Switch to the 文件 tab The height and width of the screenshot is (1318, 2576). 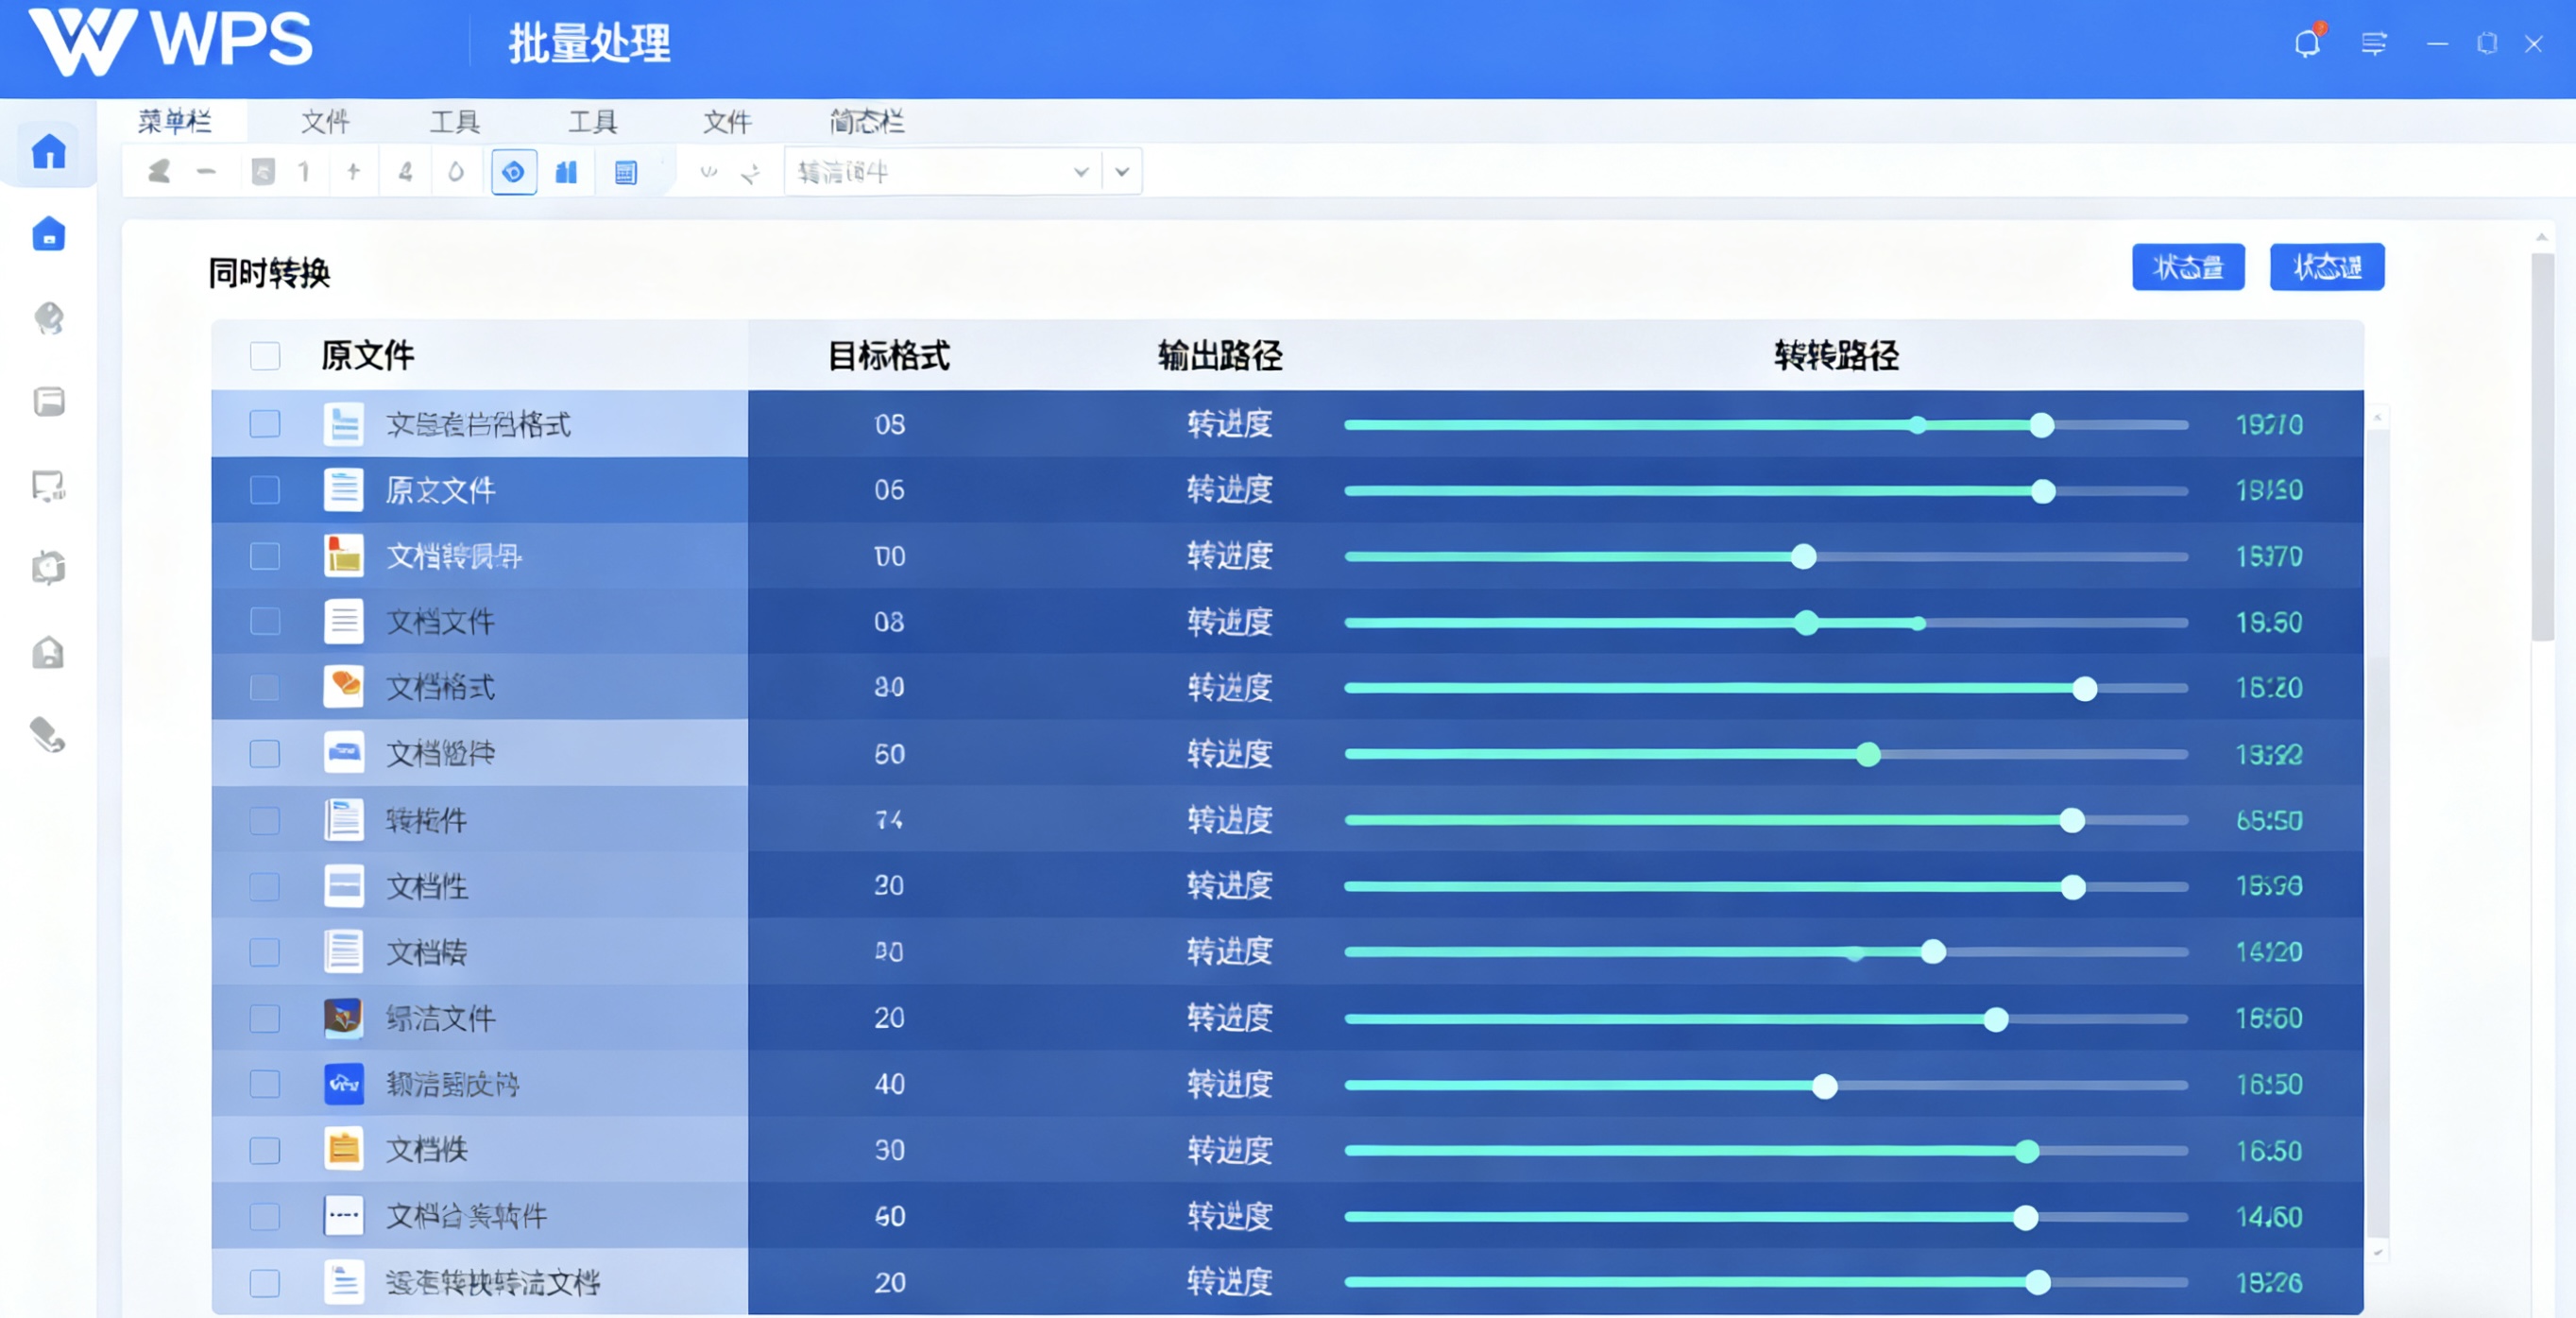(x=325, y=121)
